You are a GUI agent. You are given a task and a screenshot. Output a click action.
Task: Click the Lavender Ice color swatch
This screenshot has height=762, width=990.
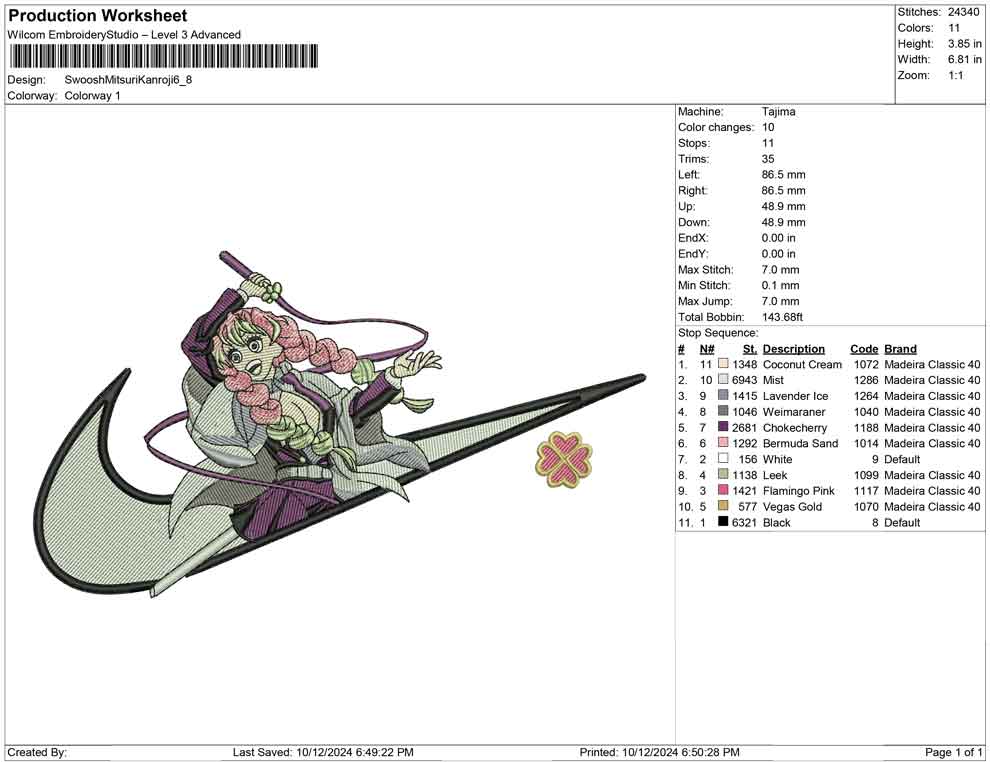click(x=723, y=396)
